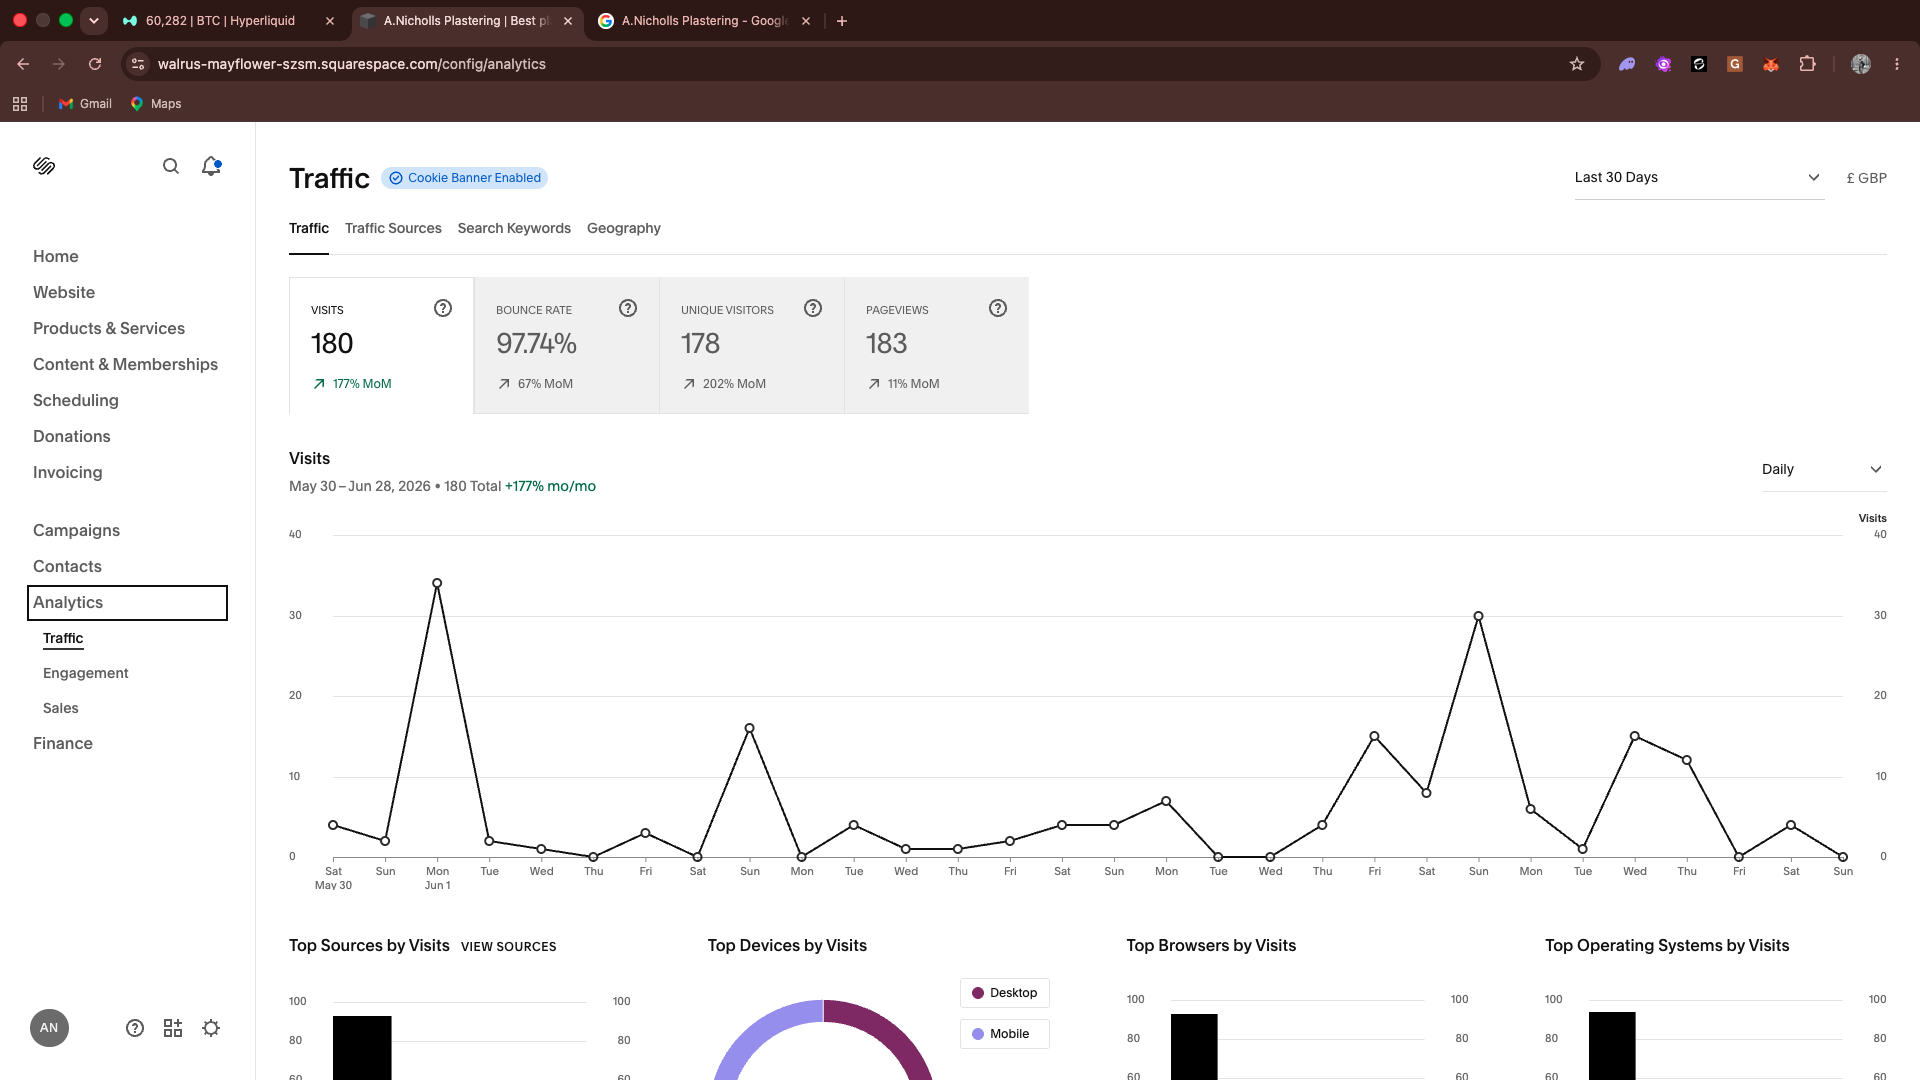
Task: Open the sidebar help question icon
Action: point(135,1028)
